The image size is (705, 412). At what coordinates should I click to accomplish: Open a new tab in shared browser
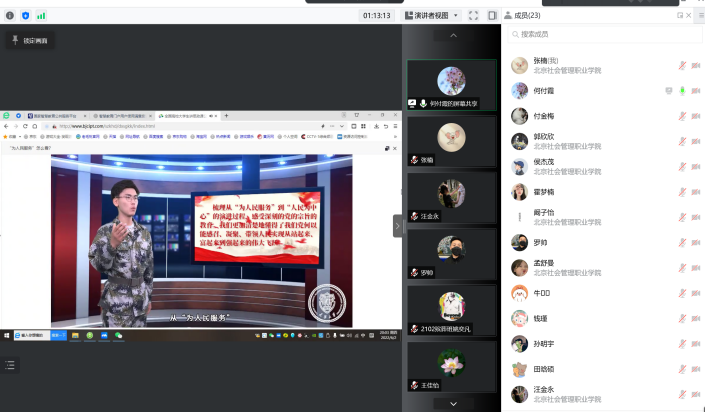(226, 116)
